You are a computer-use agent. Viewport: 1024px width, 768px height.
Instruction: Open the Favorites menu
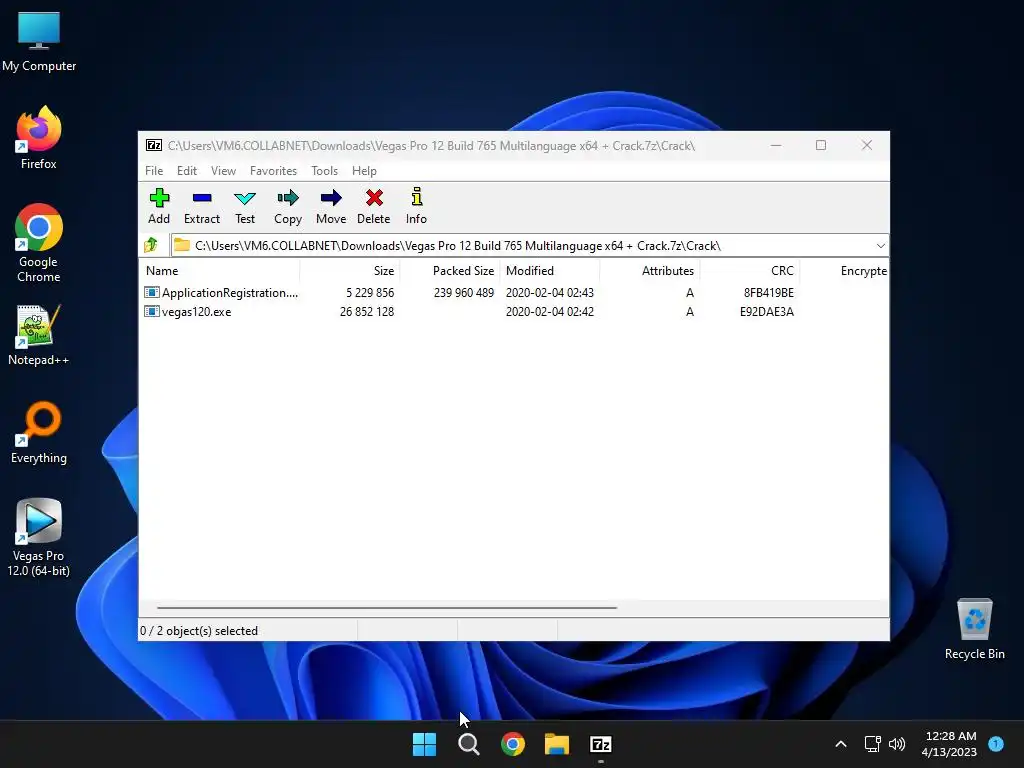click(x=274, y=170)
